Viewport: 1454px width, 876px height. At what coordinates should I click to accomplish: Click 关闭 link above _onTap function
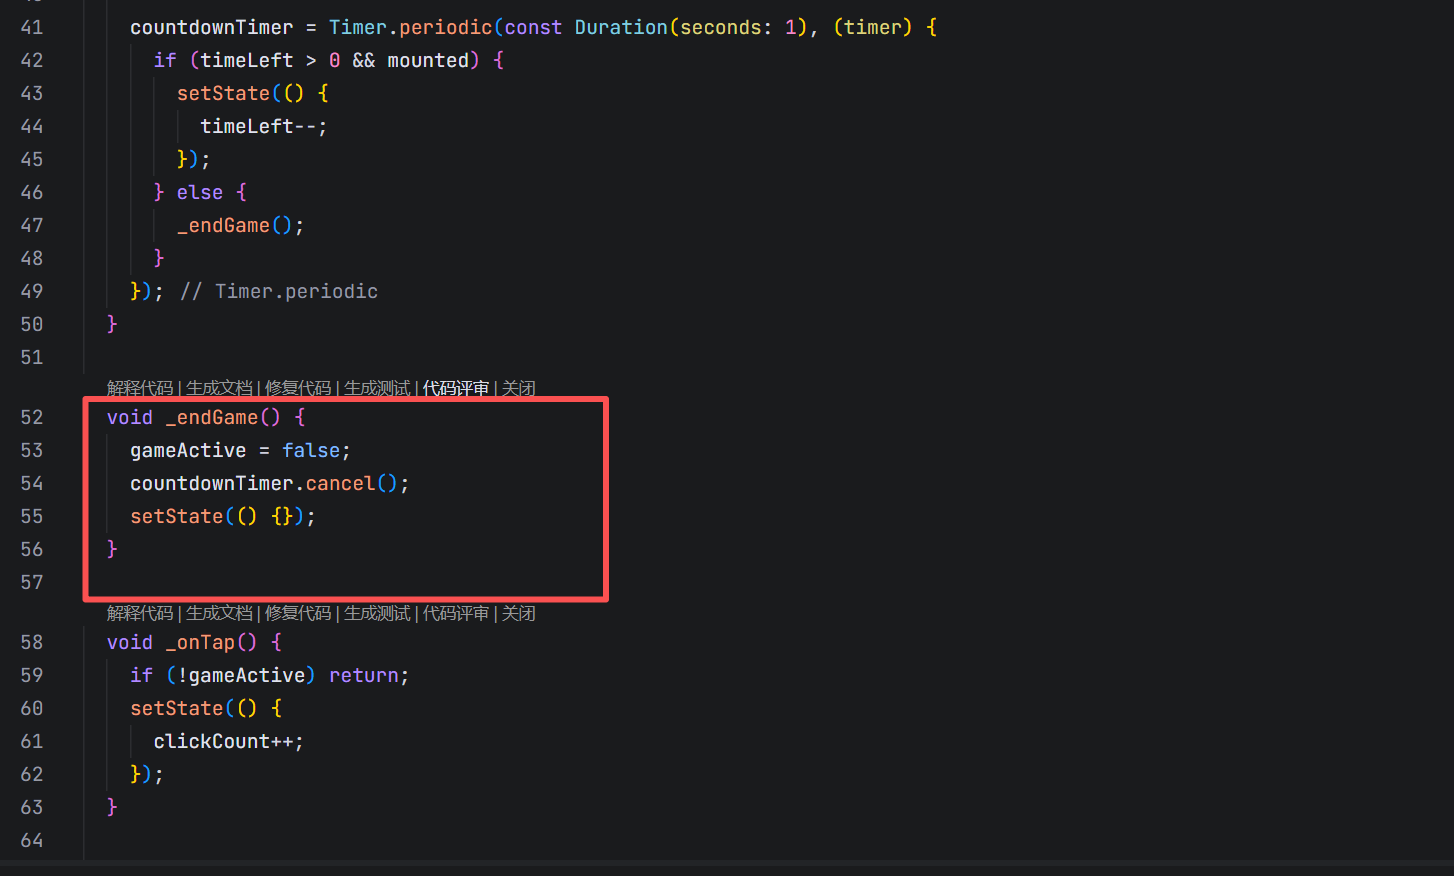(519, 613)
